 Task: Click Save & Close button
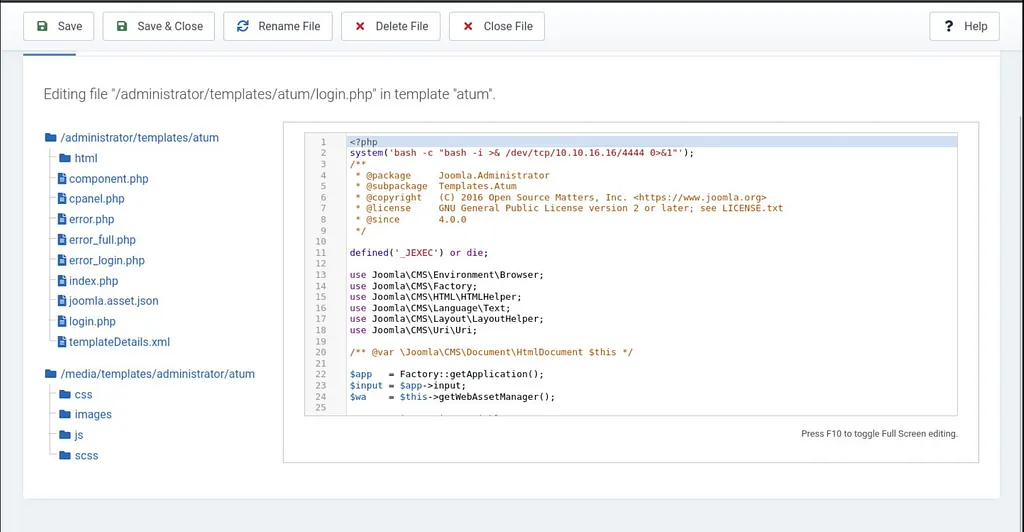pyautogui.click(x=159, y=26)
